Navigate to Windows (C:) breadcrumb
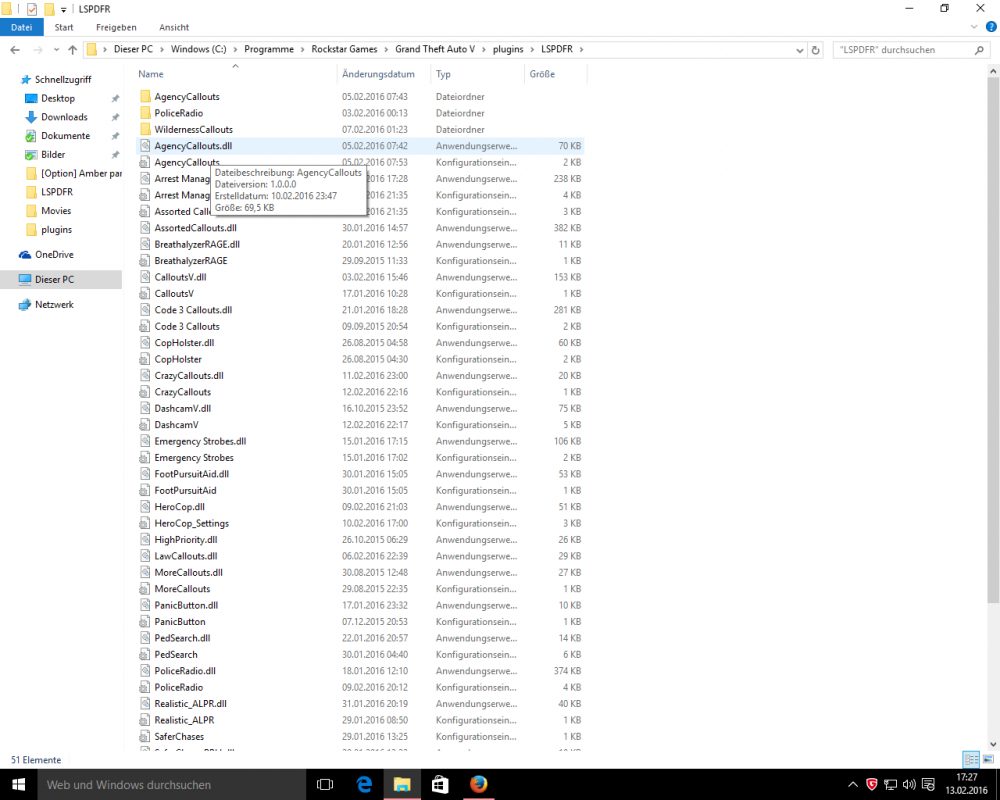This screenshot has height=800, width=1000. pos(198,49)
